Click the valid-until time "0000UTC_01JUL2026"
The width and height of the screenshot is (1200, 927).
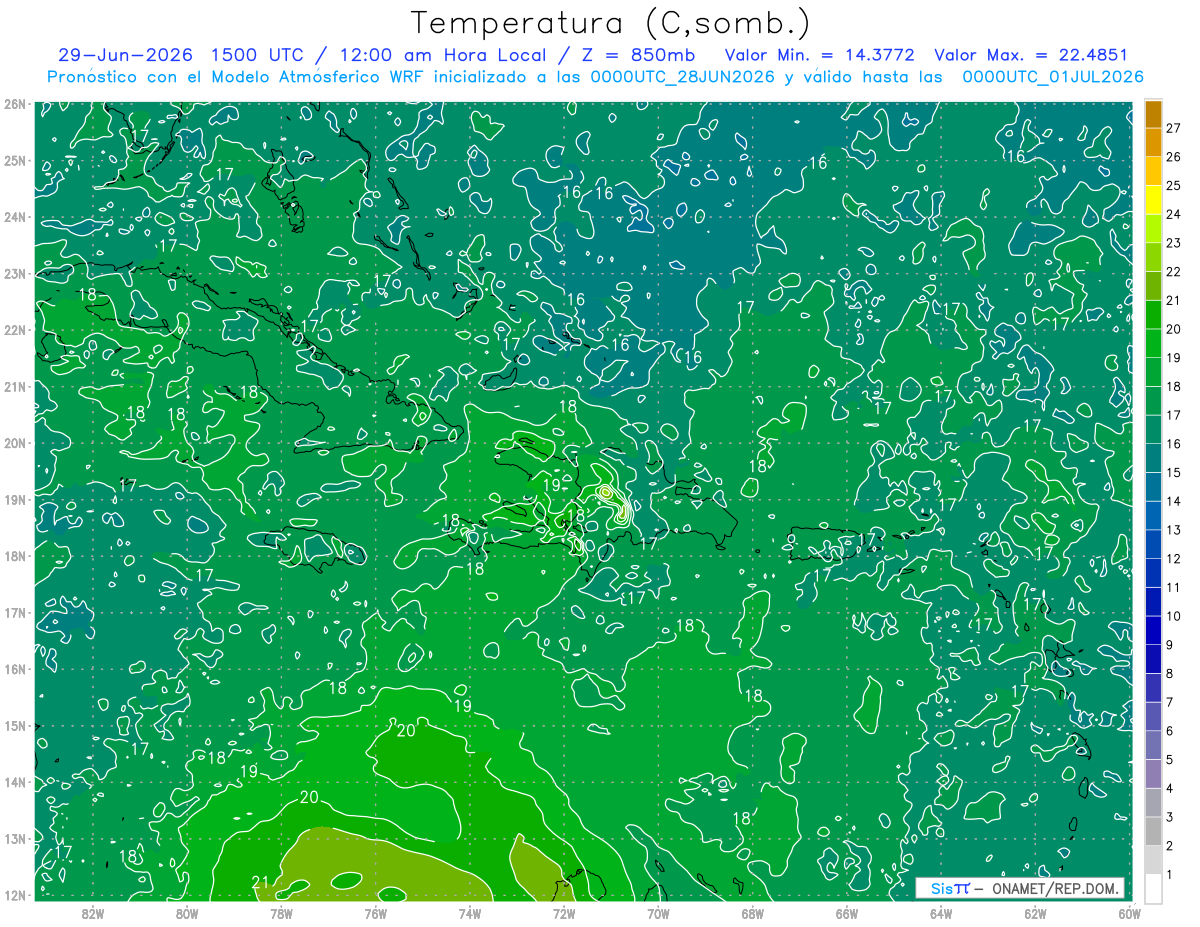coord(1052,77)
